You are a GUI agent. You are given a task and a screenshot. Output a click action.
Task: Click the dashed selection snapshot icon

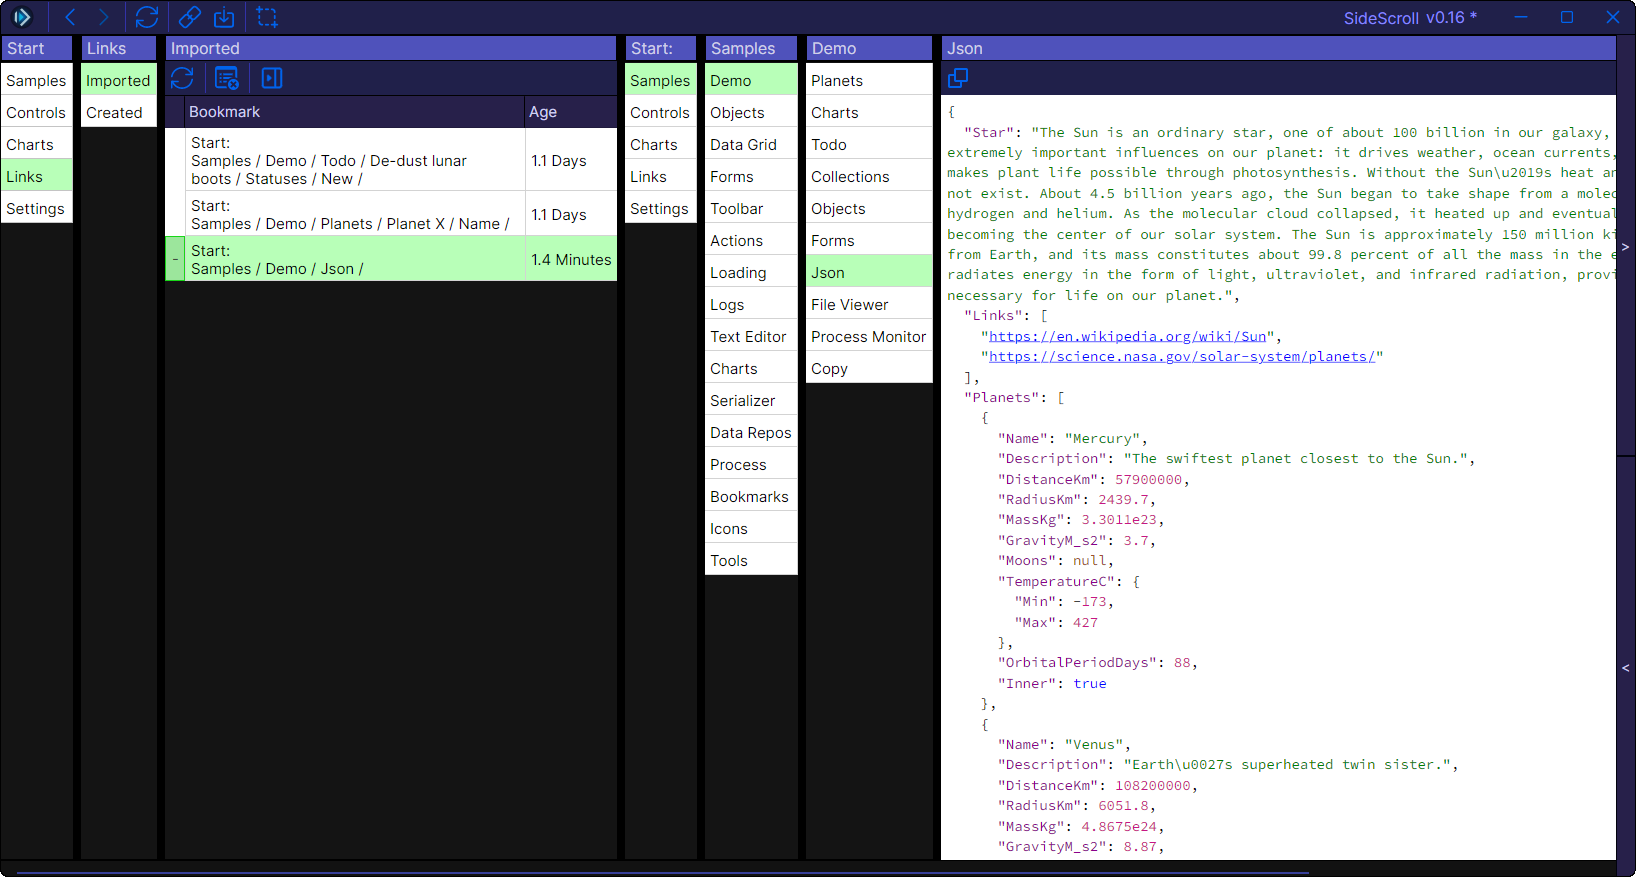(x=267, y=17)
